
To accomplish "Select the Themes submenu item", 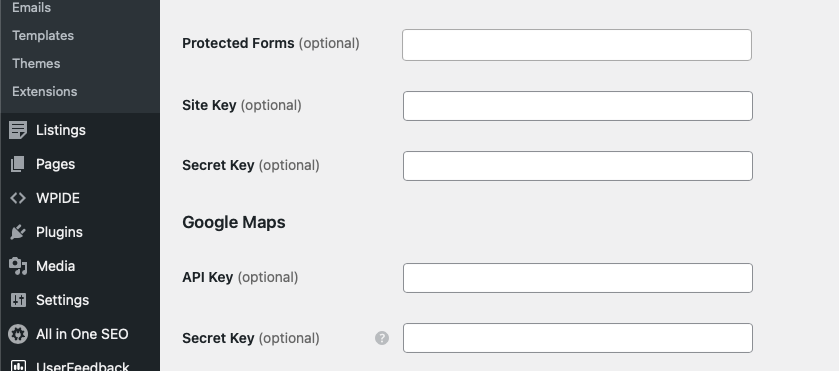I will pyautogui.click(x=36, y=63).
